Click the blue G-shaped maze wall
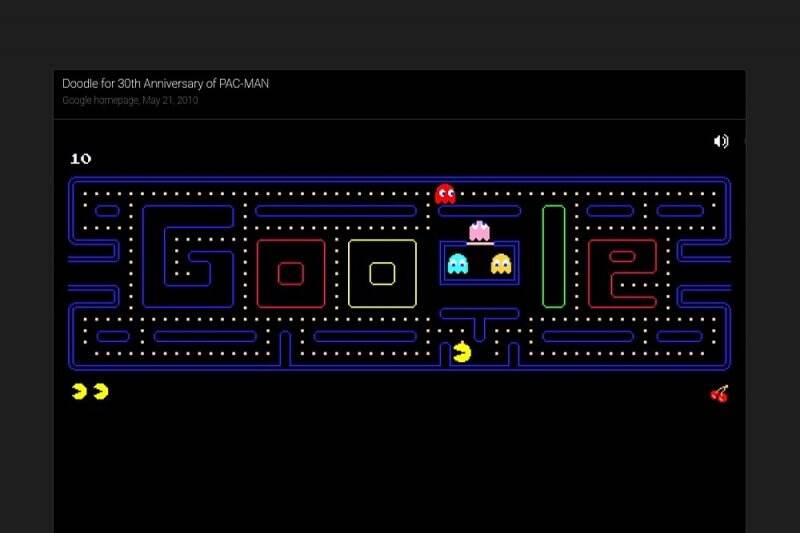800x533 pixels. tap(188, 256)
